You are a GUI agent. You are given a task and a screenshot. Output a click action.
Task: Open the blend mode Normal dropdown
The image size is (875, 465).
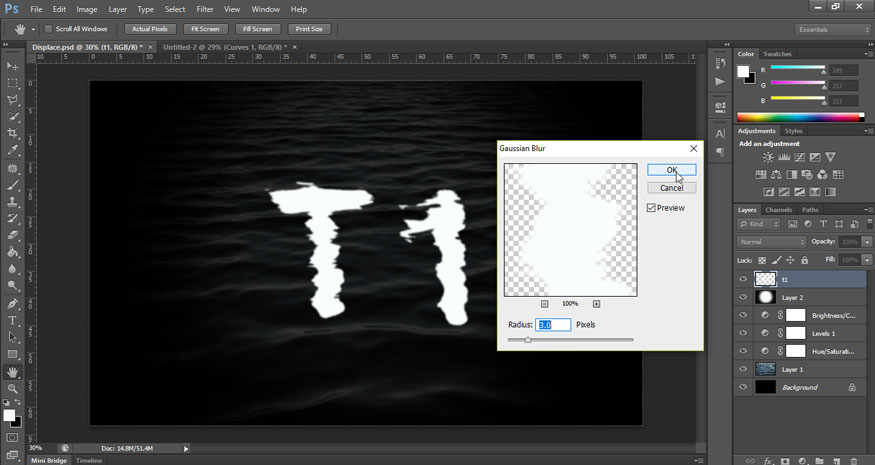771,242
